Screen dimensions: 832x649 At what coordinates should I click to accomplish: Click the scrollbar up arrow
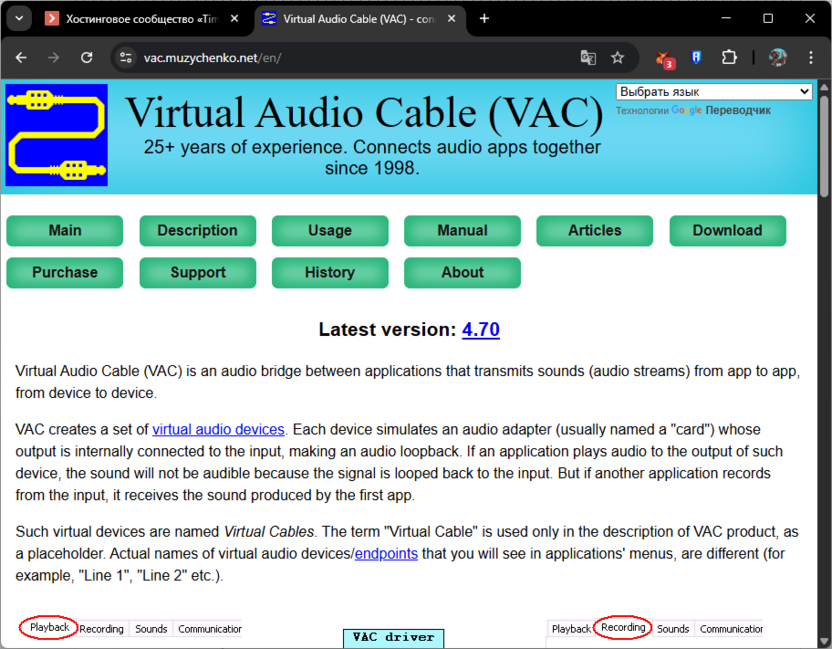pos(824,86)
